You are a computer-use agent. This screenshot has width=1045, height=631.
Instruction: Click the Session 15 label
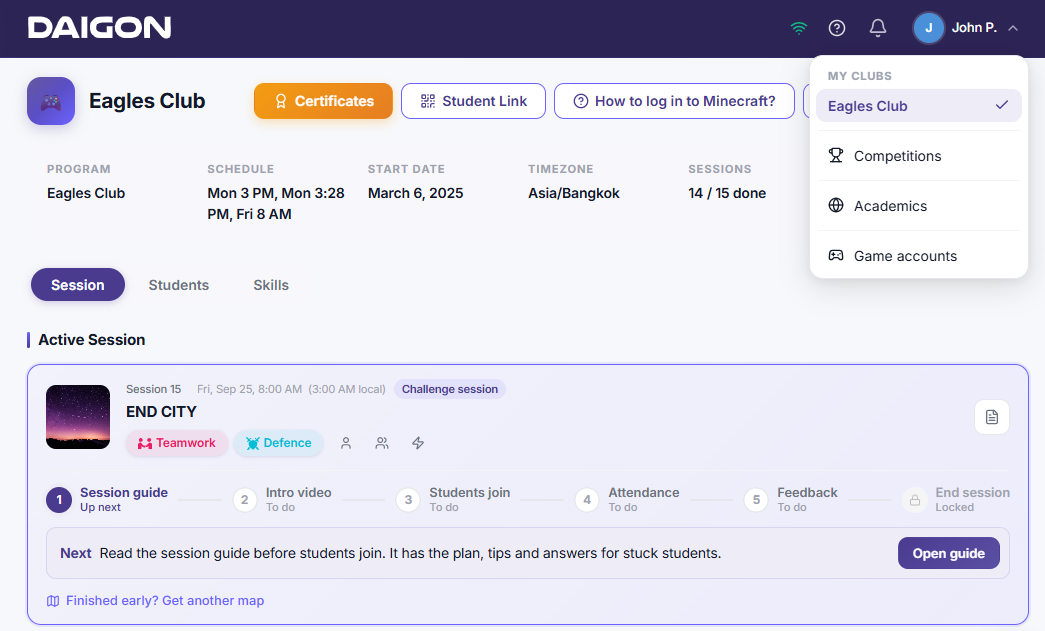153,389
